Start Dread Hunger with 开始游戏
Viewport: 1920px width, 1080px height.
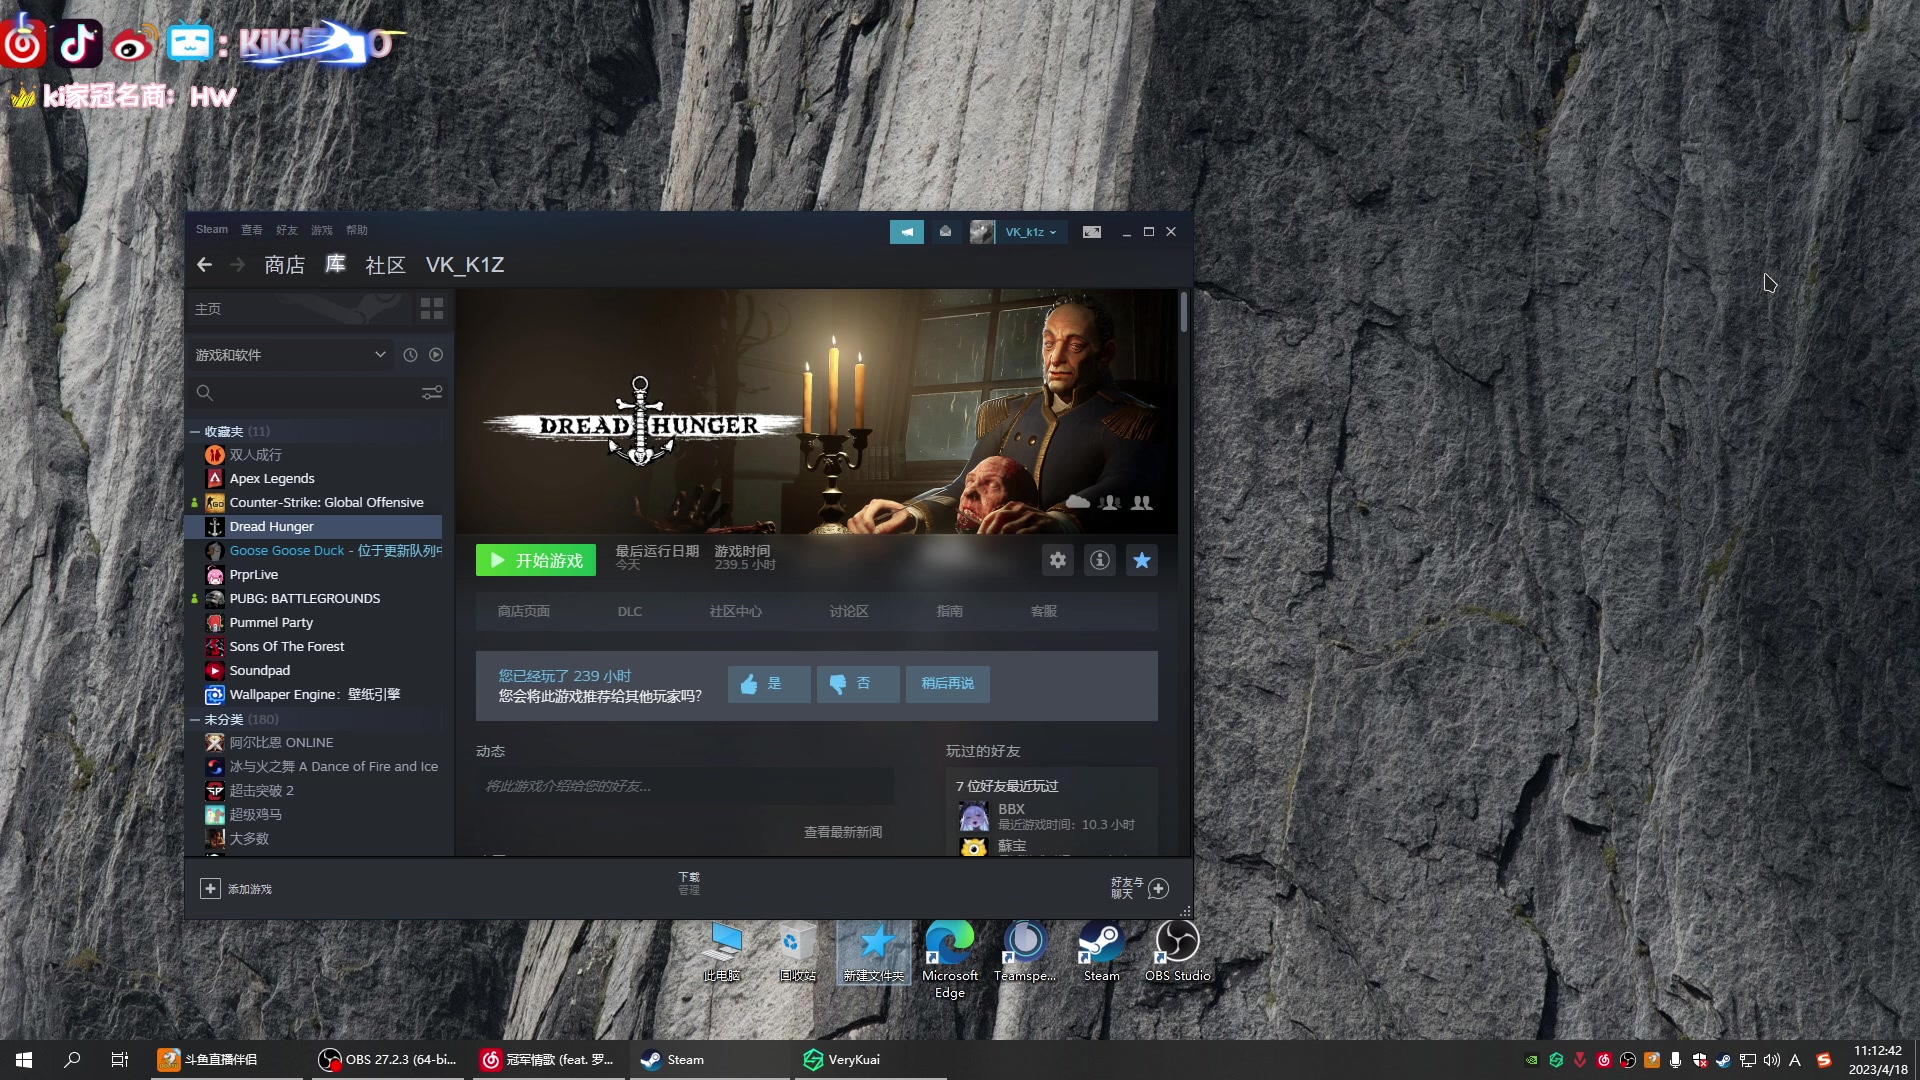tap(536, 560)
